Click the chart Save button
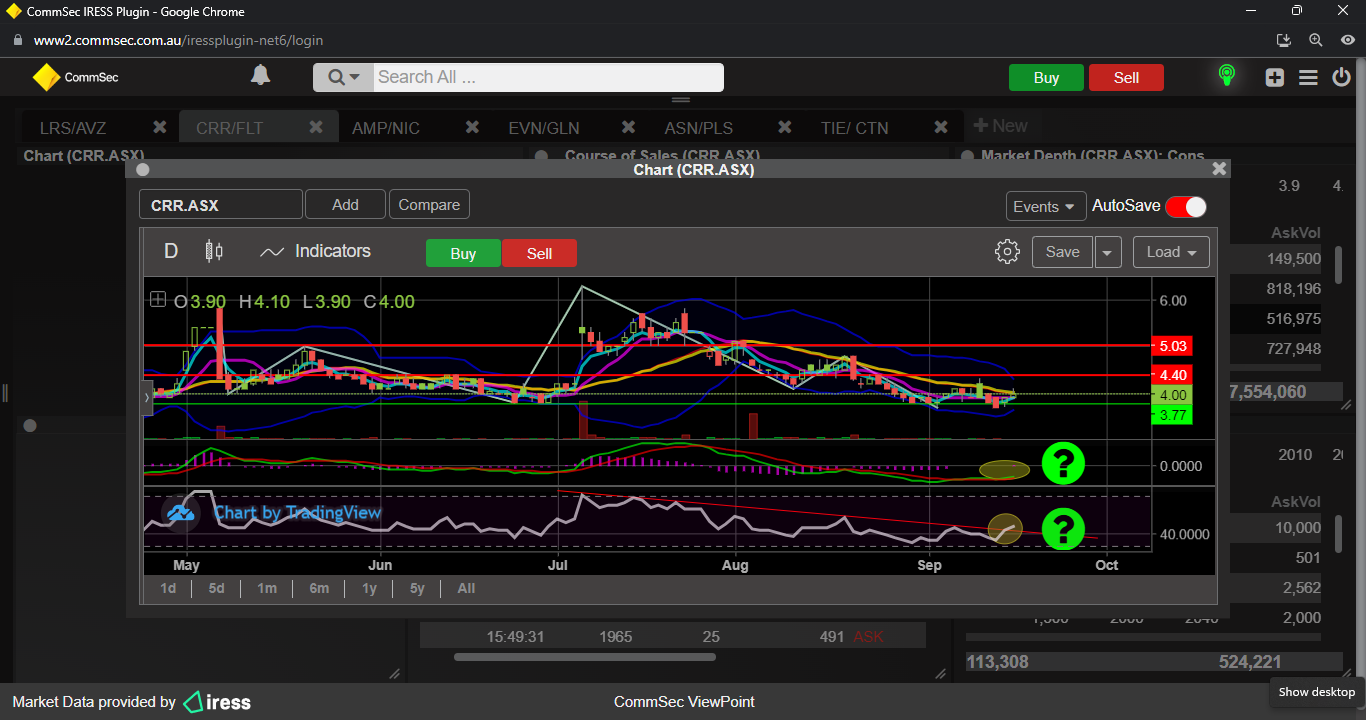 tap(1062, 252)
